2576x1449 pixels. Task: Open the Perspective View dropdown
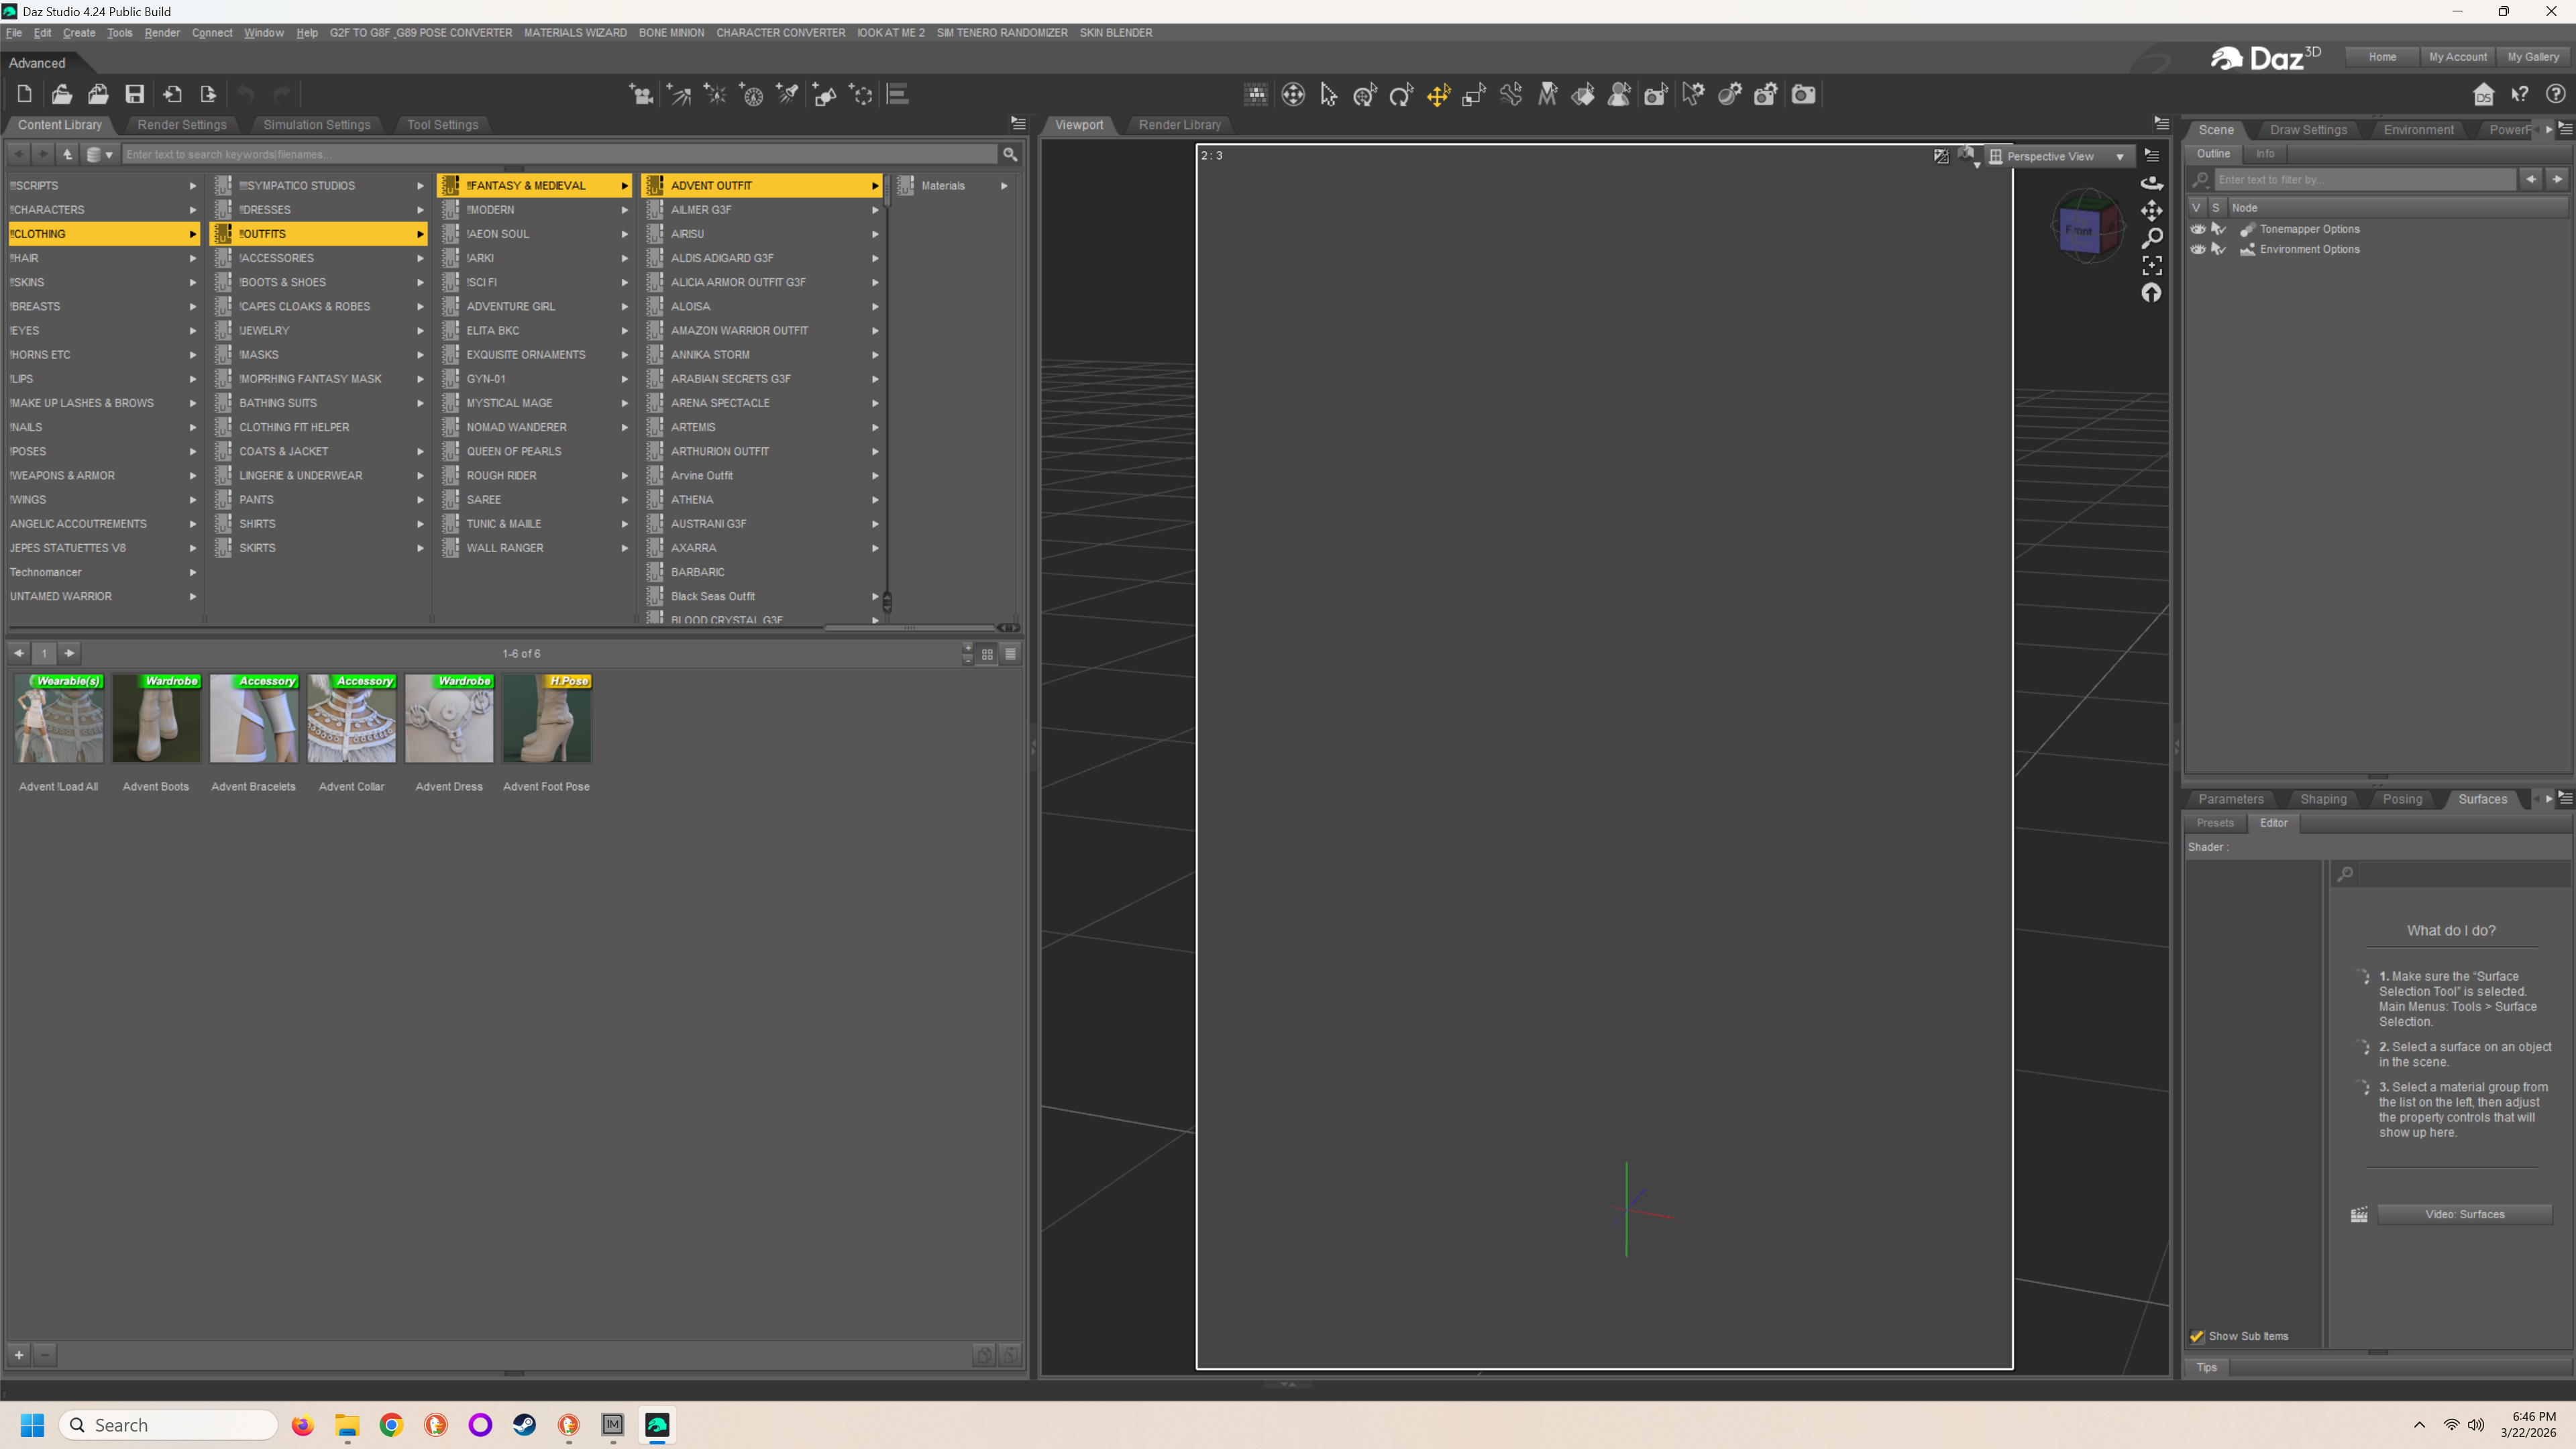(2060, 156)
